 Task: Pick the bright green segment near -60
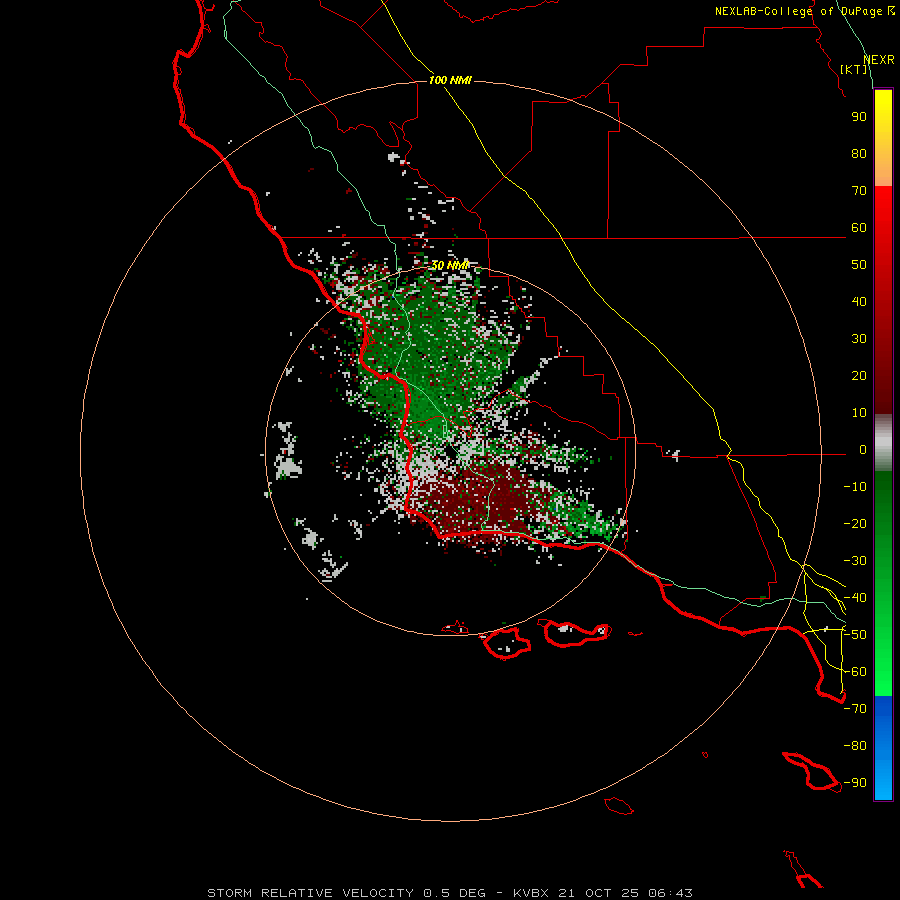click(883, 672)
